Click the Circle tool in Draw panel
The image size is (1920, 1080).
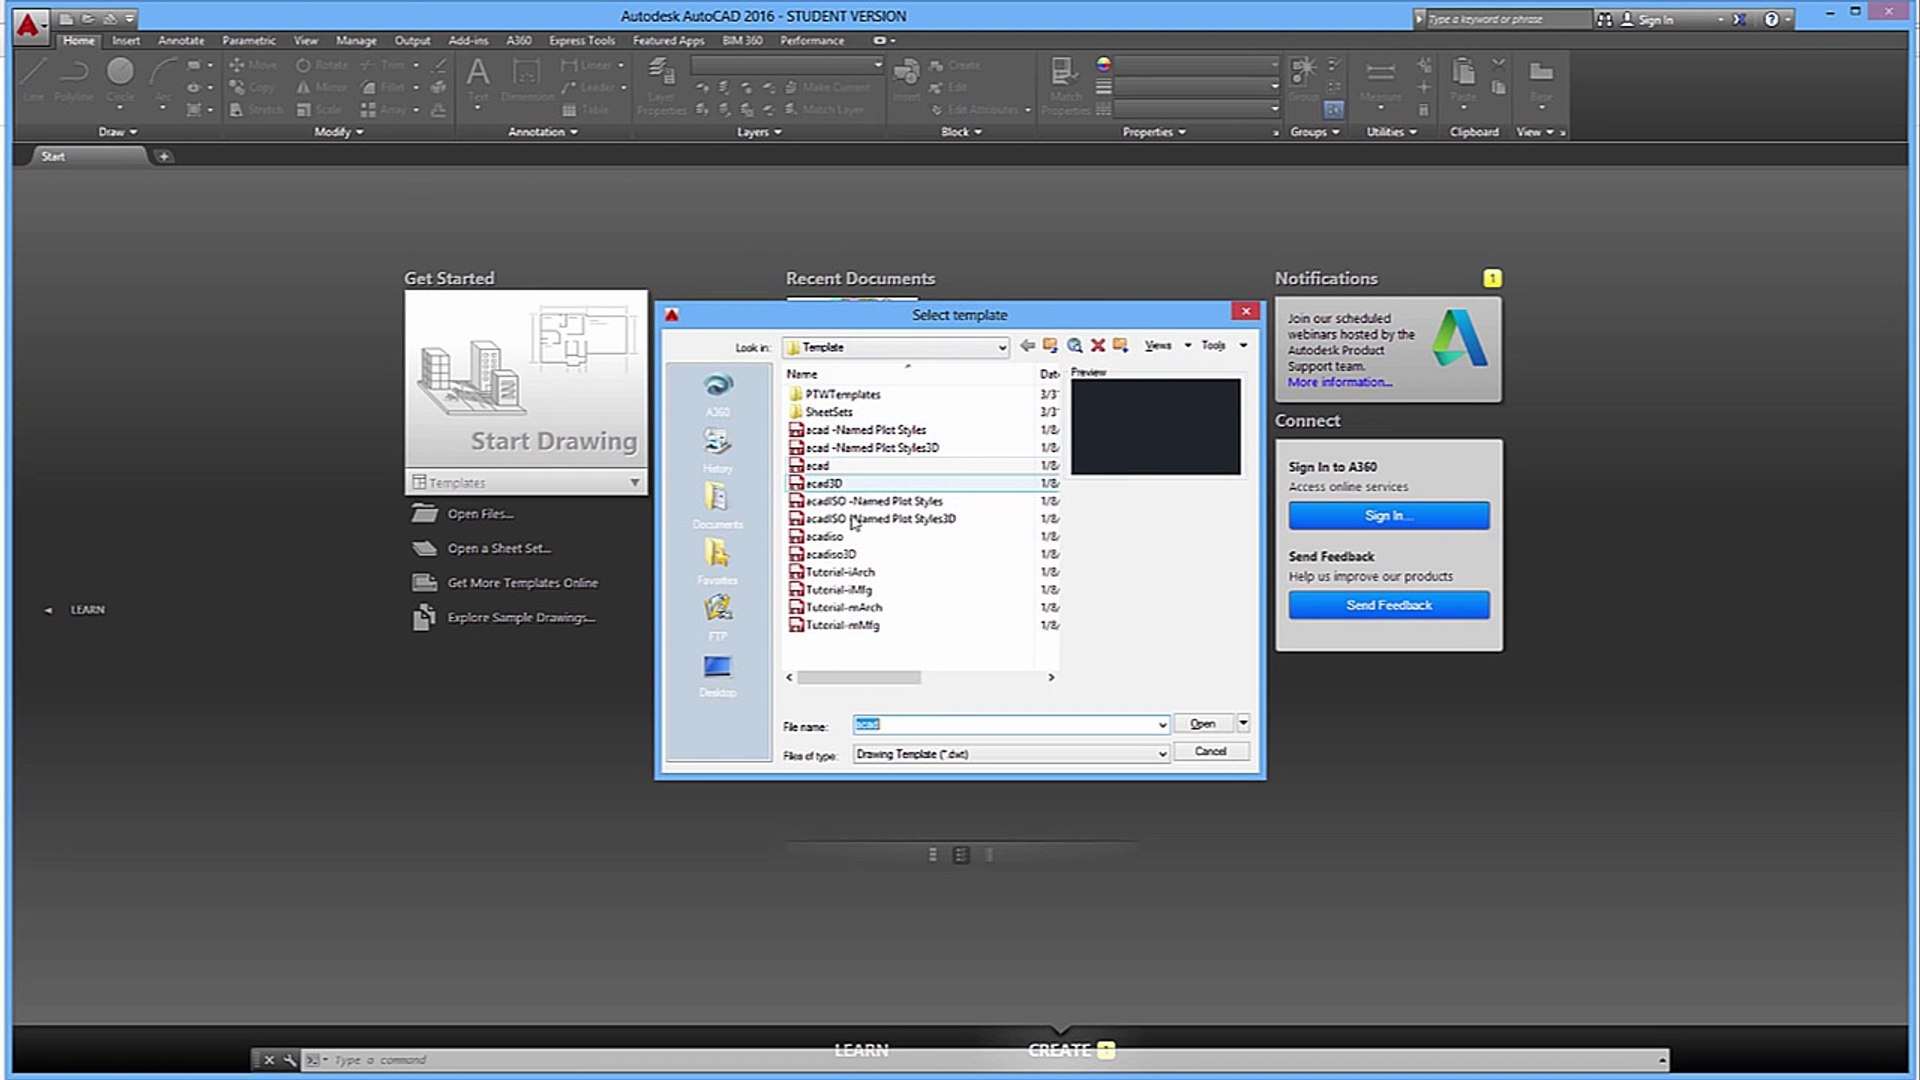click(x=120, y=79)
